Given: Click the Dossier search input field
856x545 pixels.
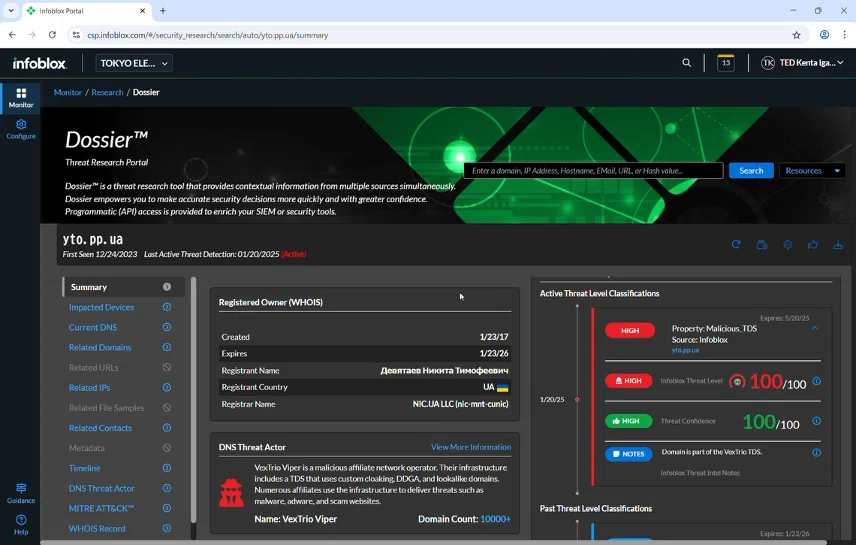Looking at the screenshot, I should [x=593, y=171].
